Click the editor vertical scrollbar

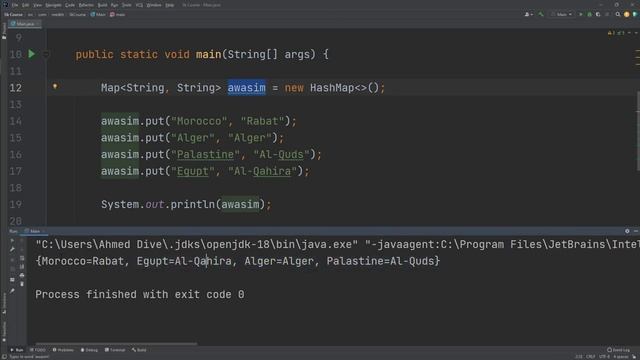(638, 131)
